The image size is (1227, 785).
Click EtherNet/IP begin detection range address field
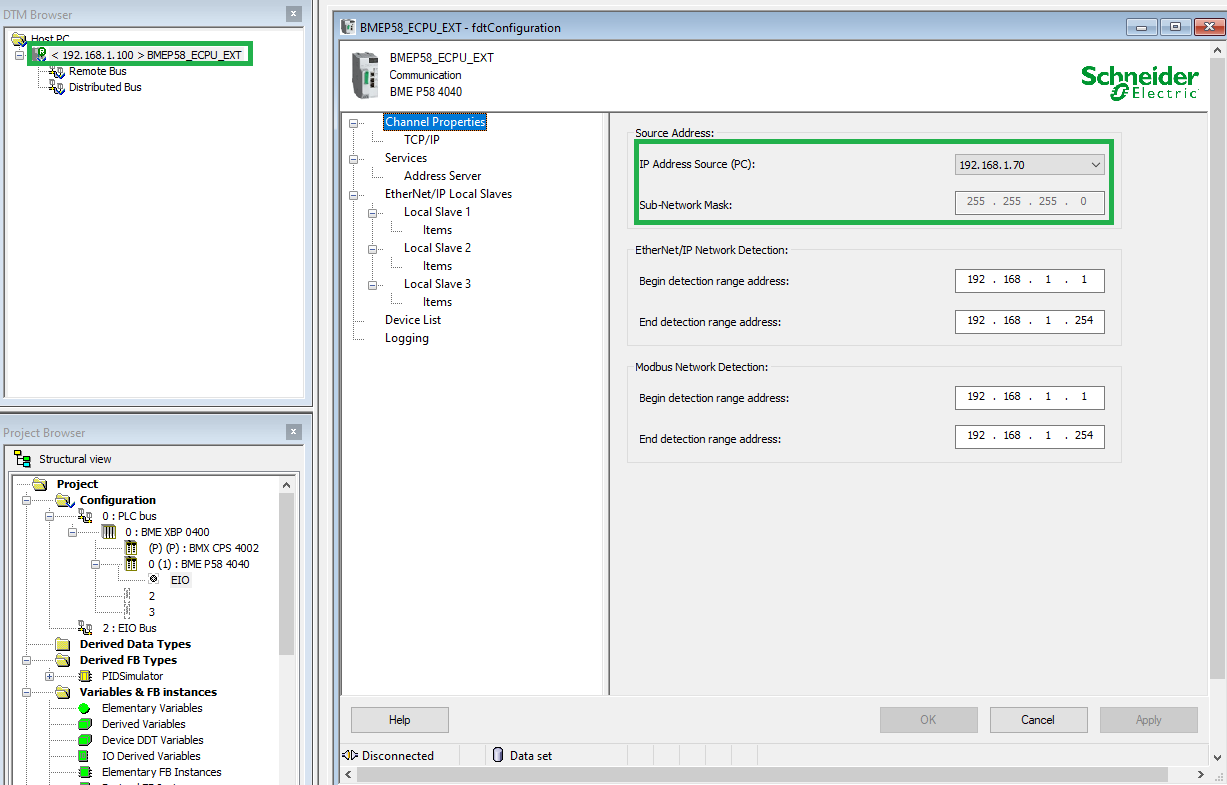[x=1029, y=280]
